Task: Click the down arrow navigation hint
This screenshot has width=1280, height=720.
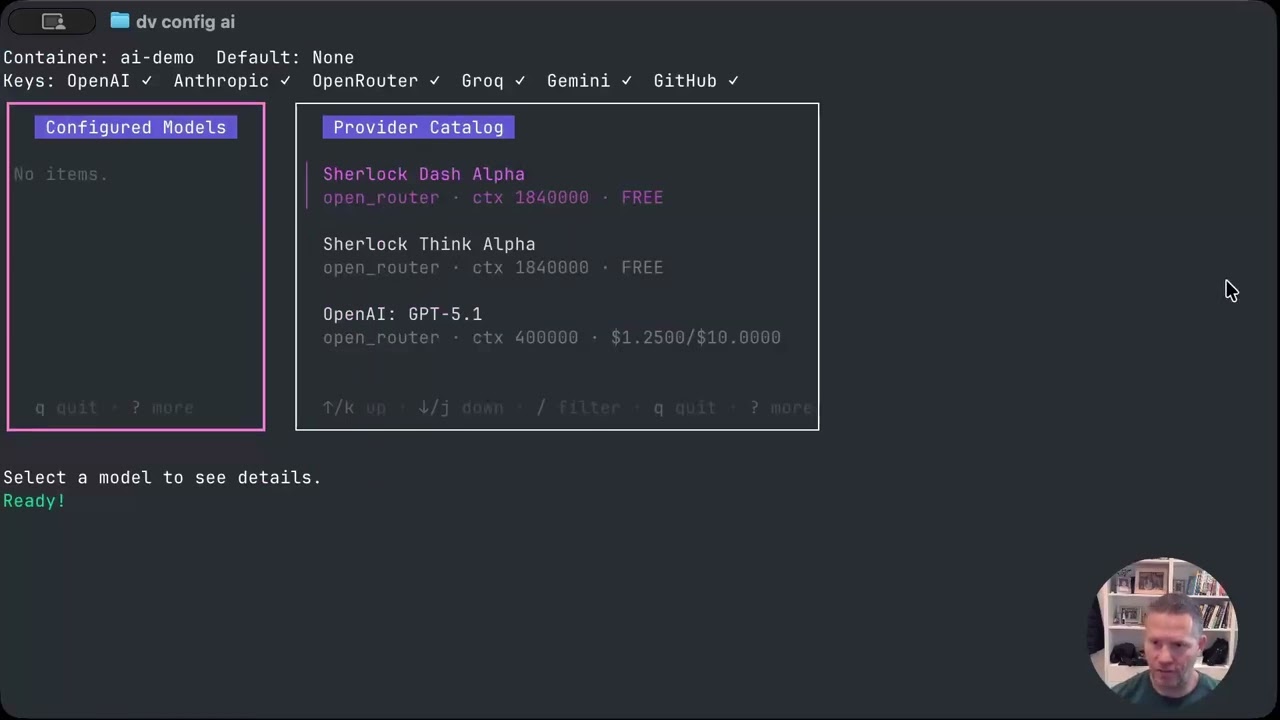Action: (x=460, y=408)
